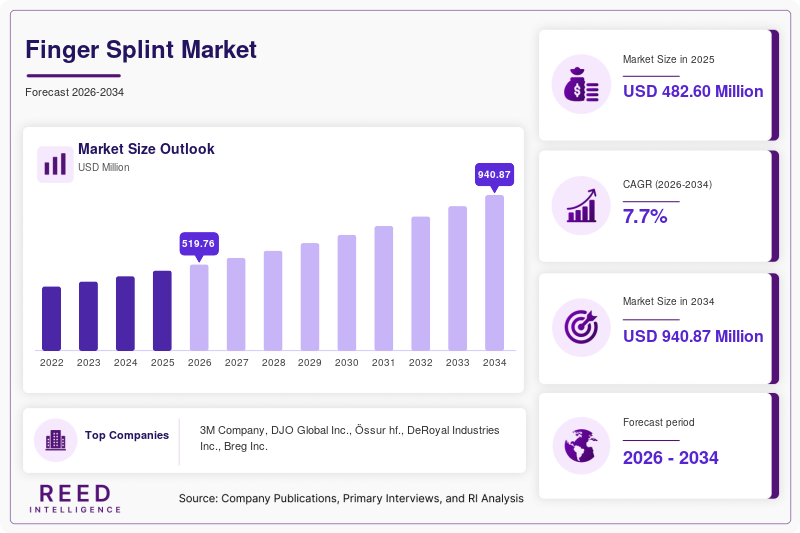Viewport: 800px width, 533px height.
Task: Click the 2026 axis label
Action: coord(199,363)
